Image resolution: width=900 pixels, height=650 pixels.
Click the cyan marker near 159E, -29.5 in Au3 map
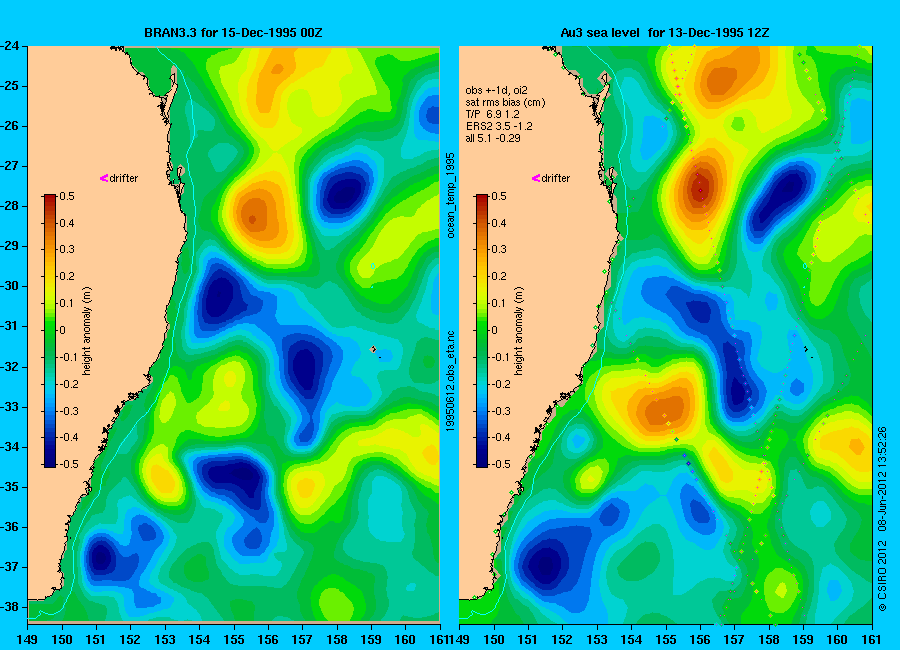[x=805, y=266]
